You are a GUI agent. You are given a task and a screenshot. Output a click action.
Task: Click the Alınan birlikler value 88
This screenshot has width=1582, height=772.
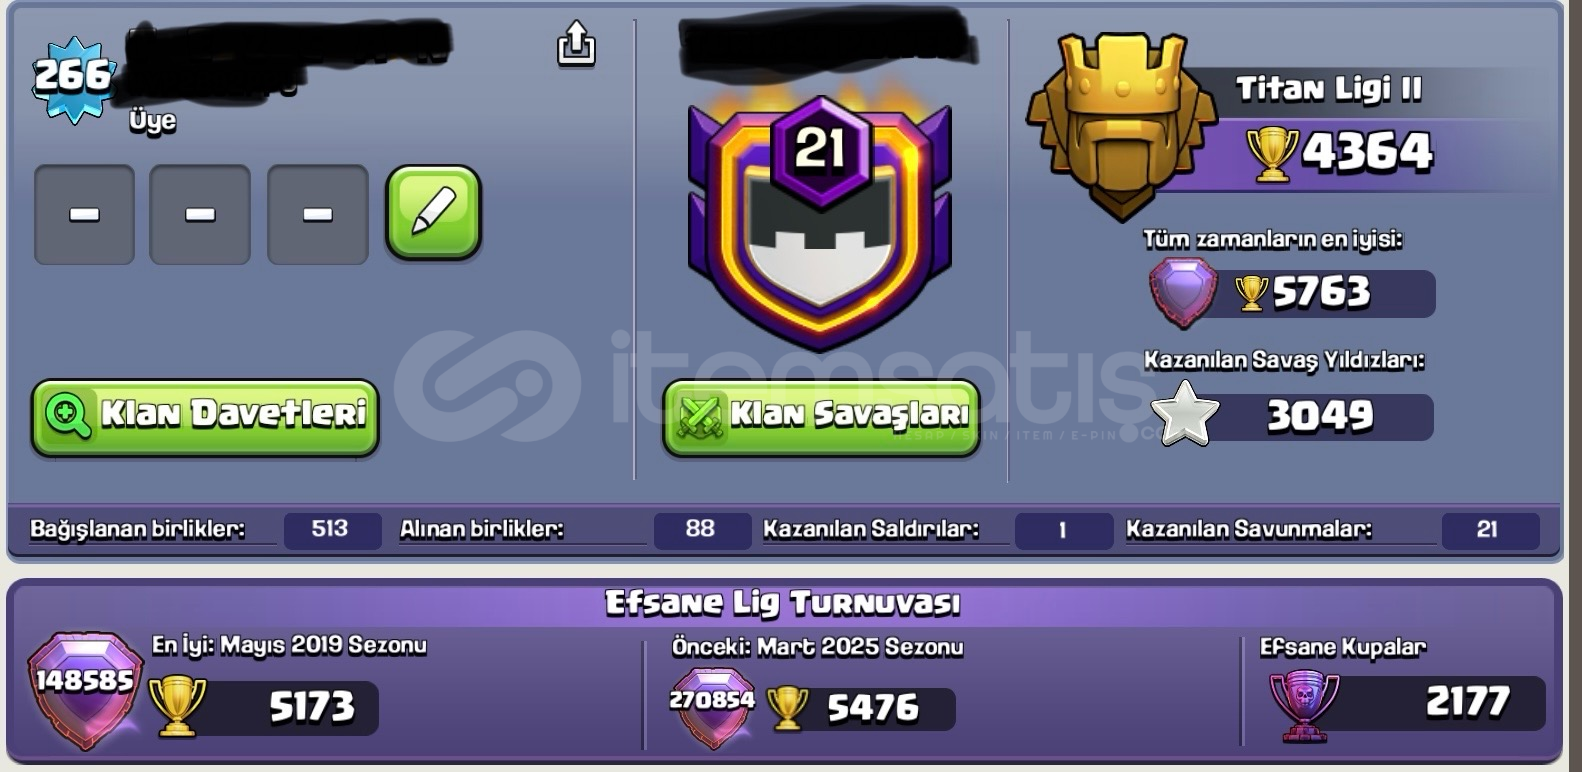701,529
